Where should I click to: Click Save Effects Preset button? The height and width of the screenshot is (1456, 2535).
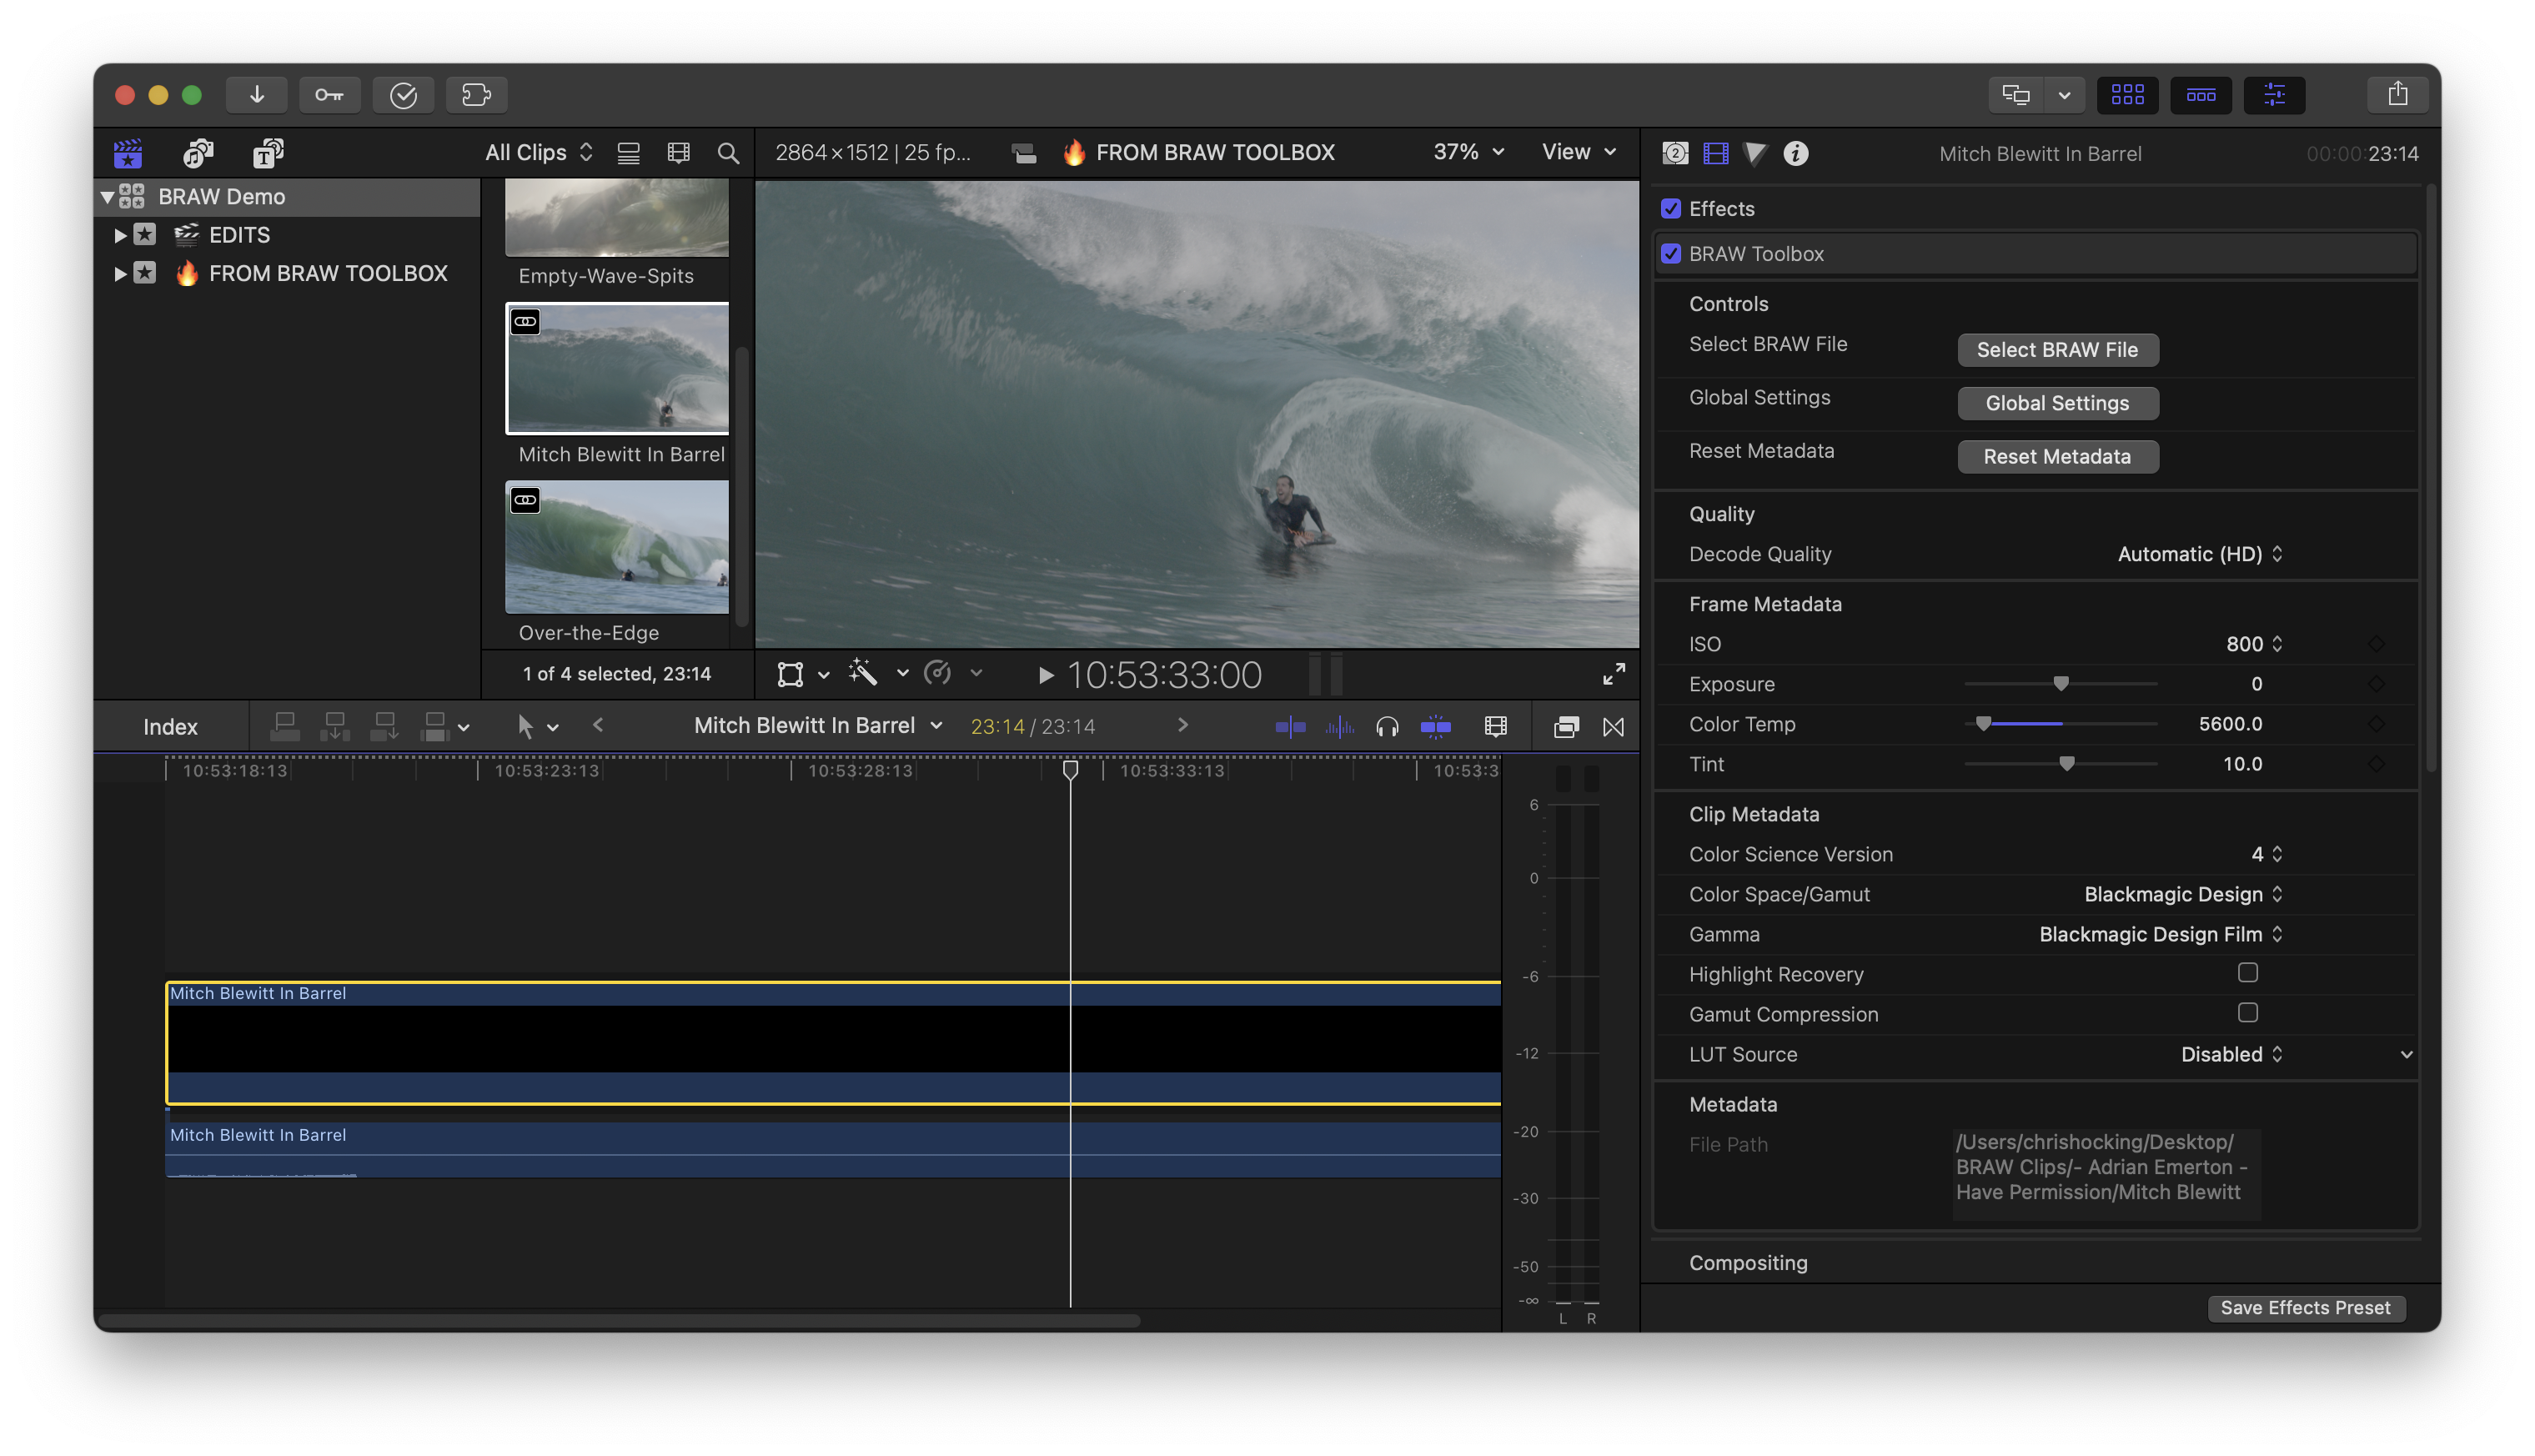coord(2305,1308)
